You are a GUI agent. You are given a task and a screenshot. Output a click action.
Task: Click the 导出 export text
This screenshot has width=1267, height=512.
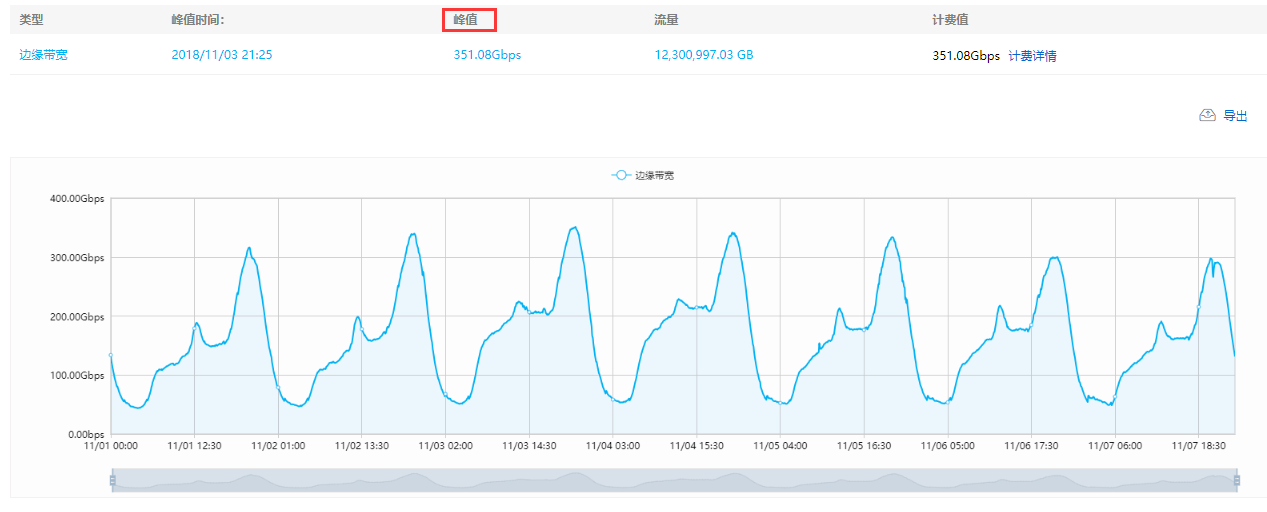pyautogui.click(x=1235, y=116)
